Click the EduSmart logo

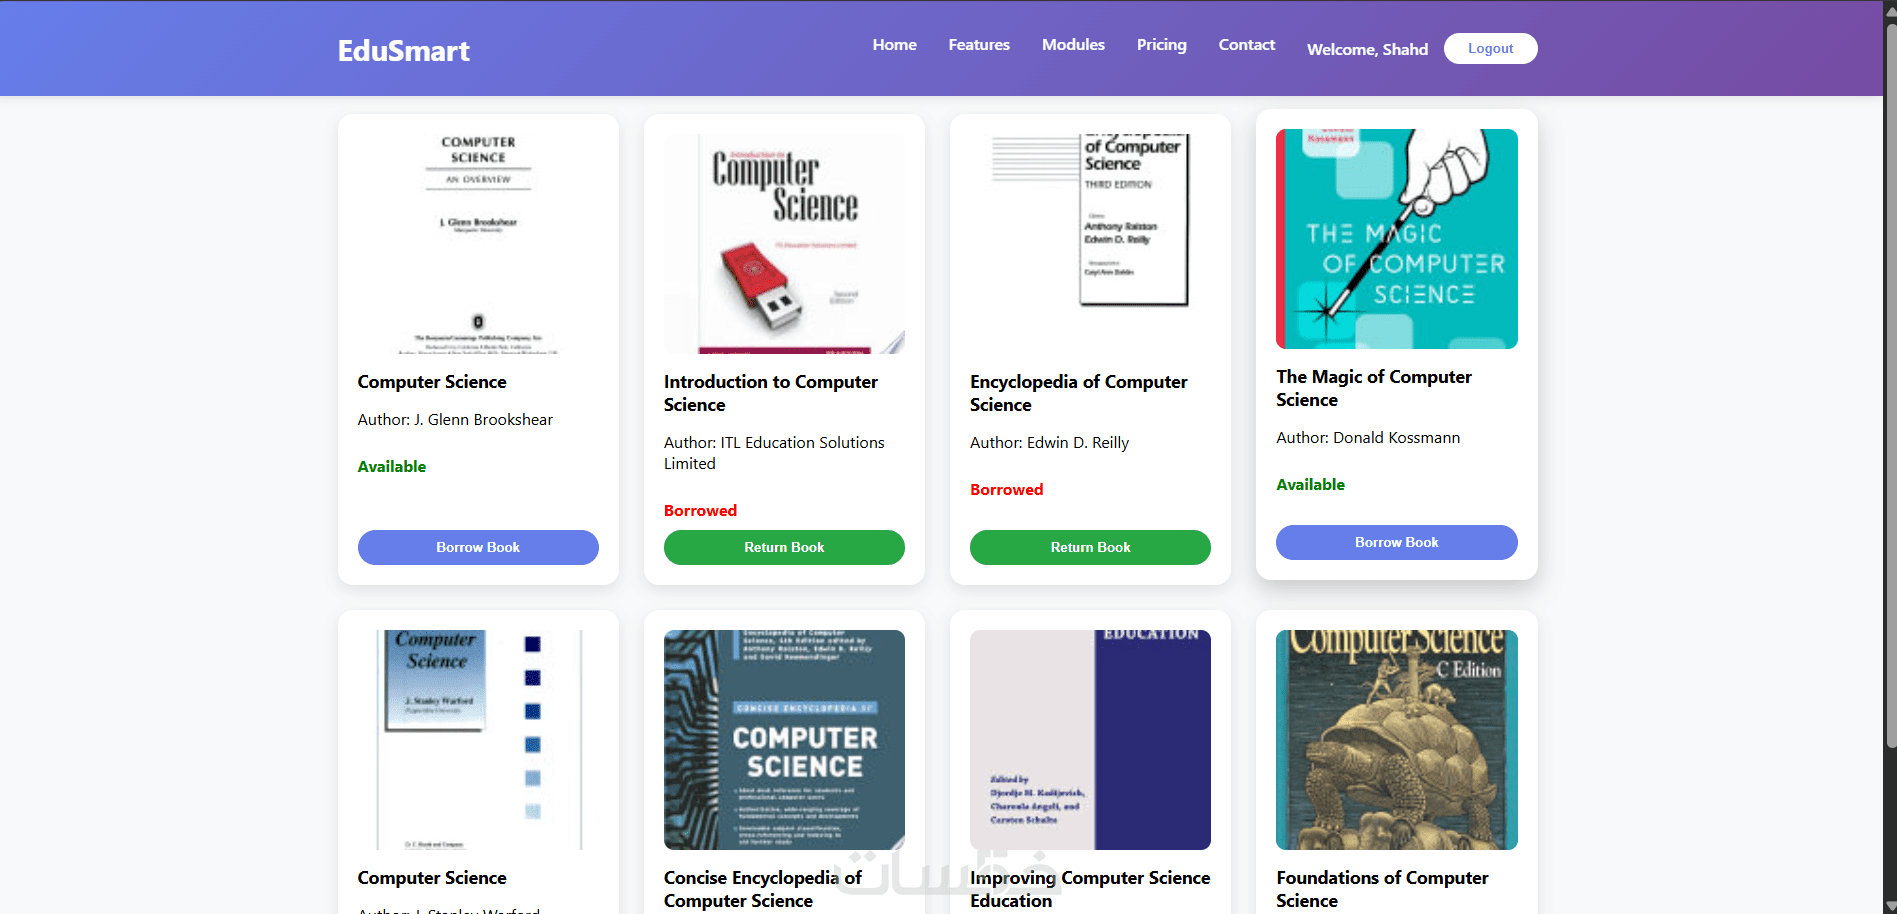pyautogui.click(x=403, y=51)
